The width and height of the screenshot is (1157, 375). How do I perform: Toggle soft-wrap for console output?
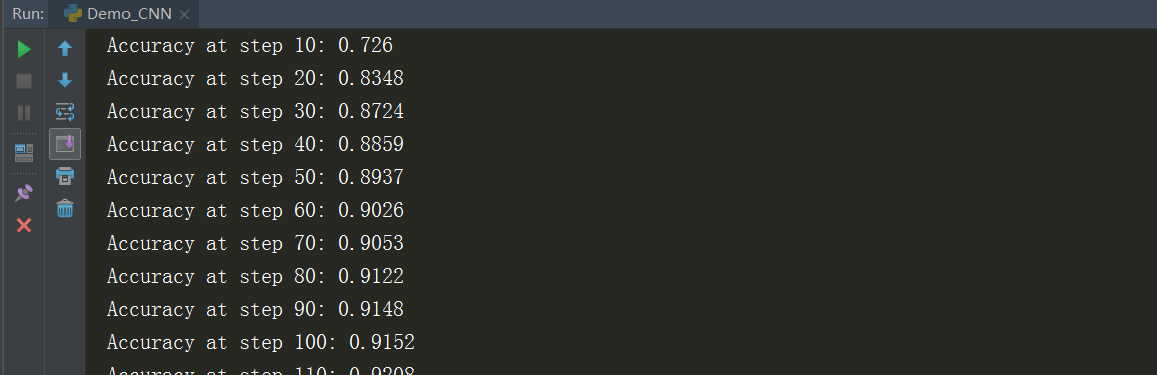point(65,112)
